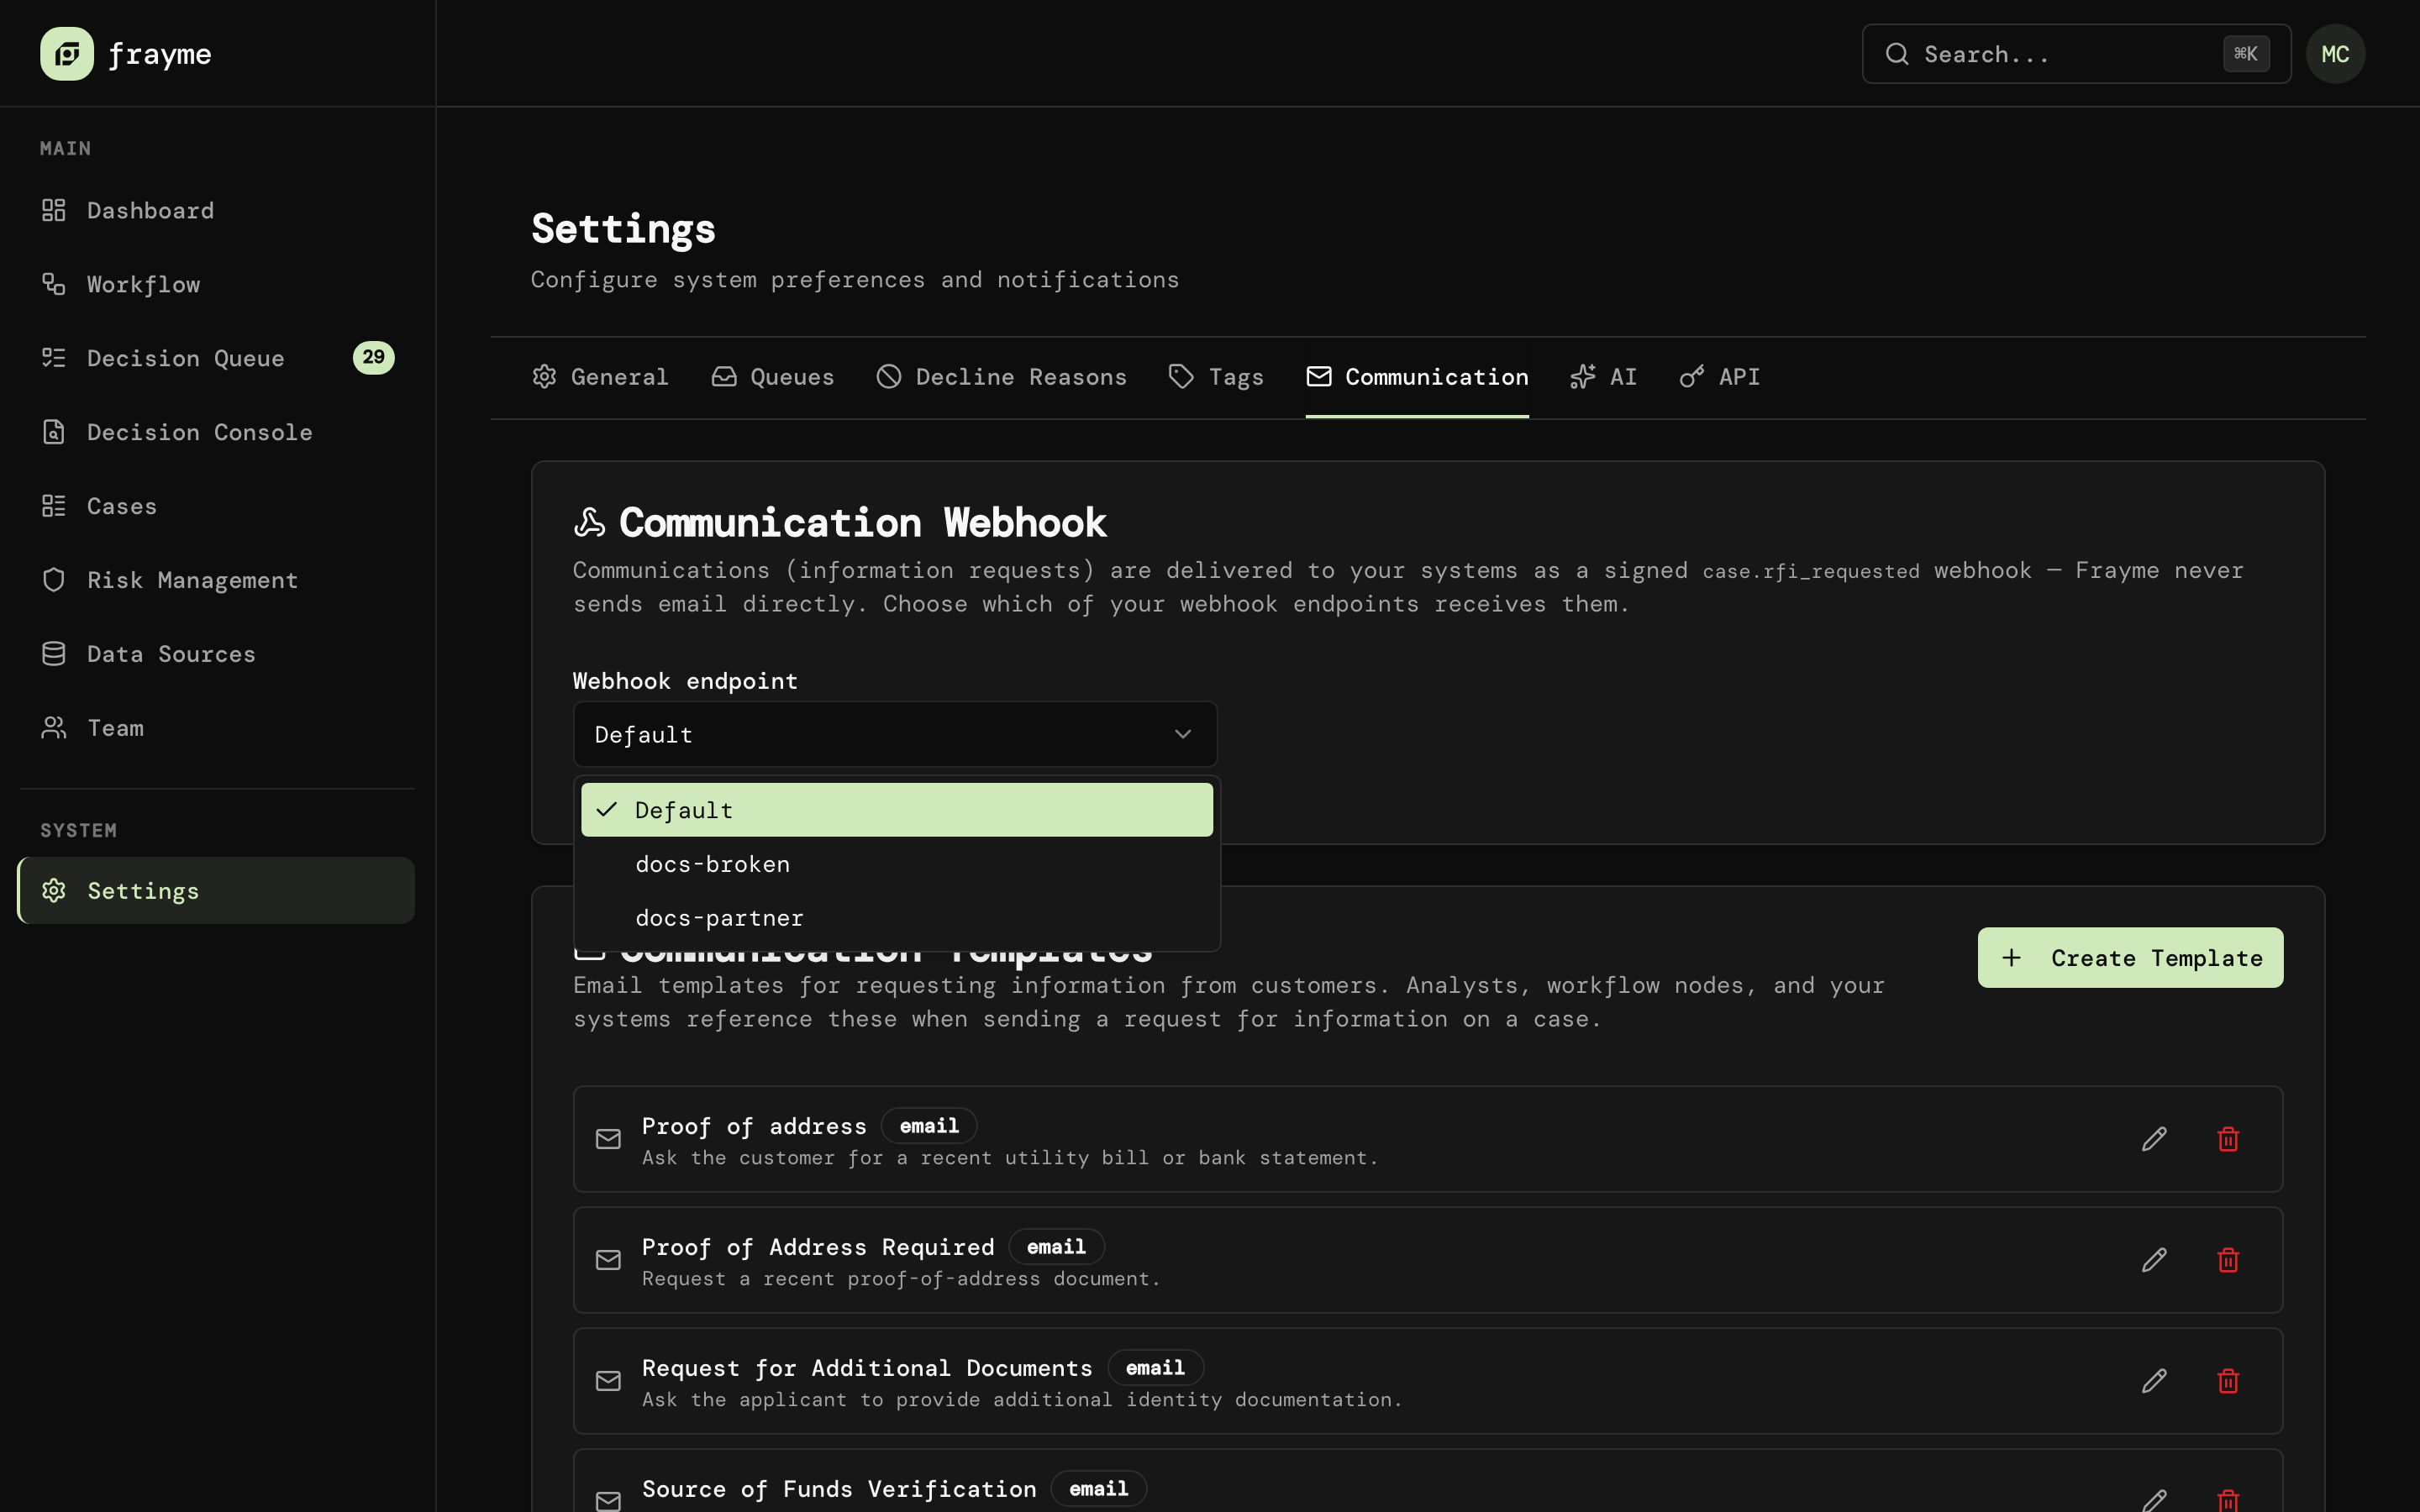
Task: Click email badge on Proof of address
Action: [x=929, y=1126]
